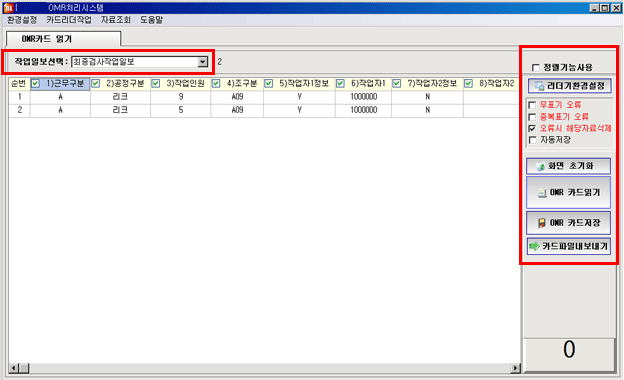Minimize the OMR처리시스템 window
The height and width of the screenshot is (380, 624).
[x=594, y=8]
